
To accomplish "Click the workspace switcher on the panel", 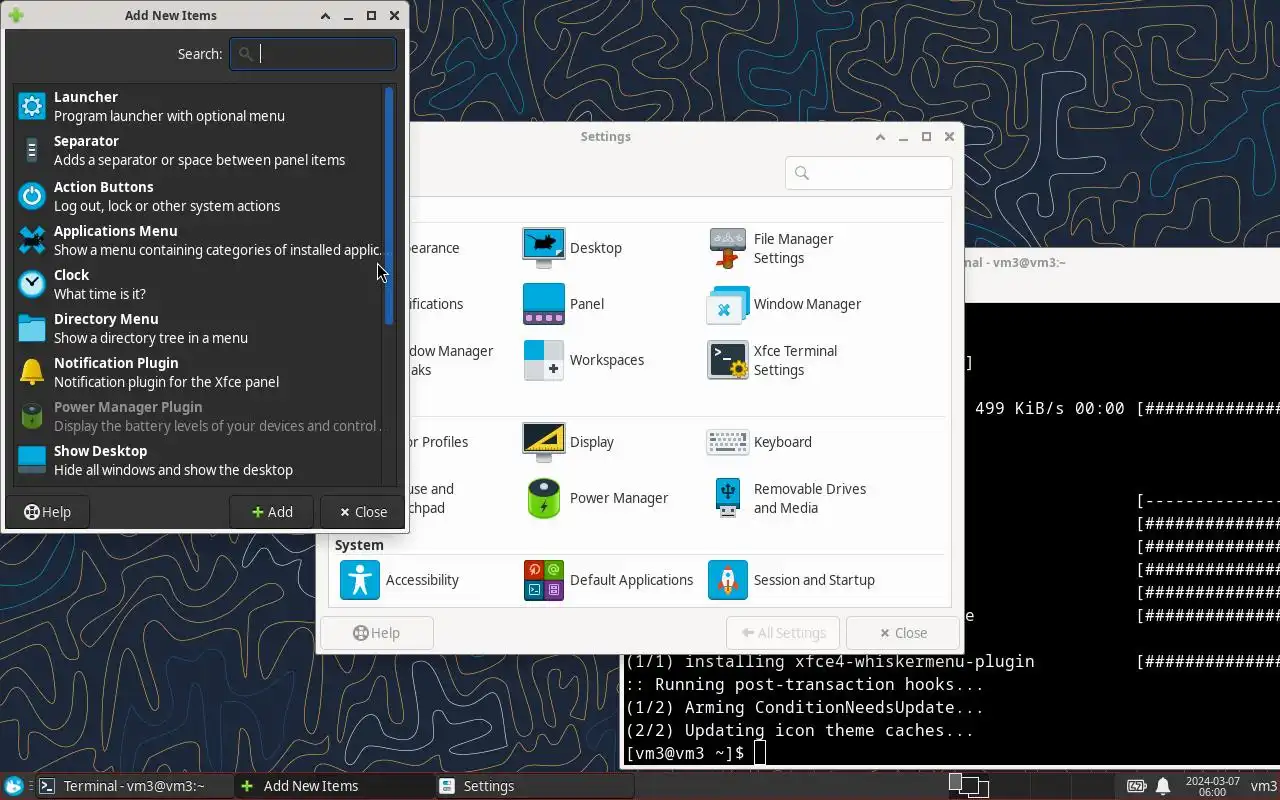I will tap(968, 786).
